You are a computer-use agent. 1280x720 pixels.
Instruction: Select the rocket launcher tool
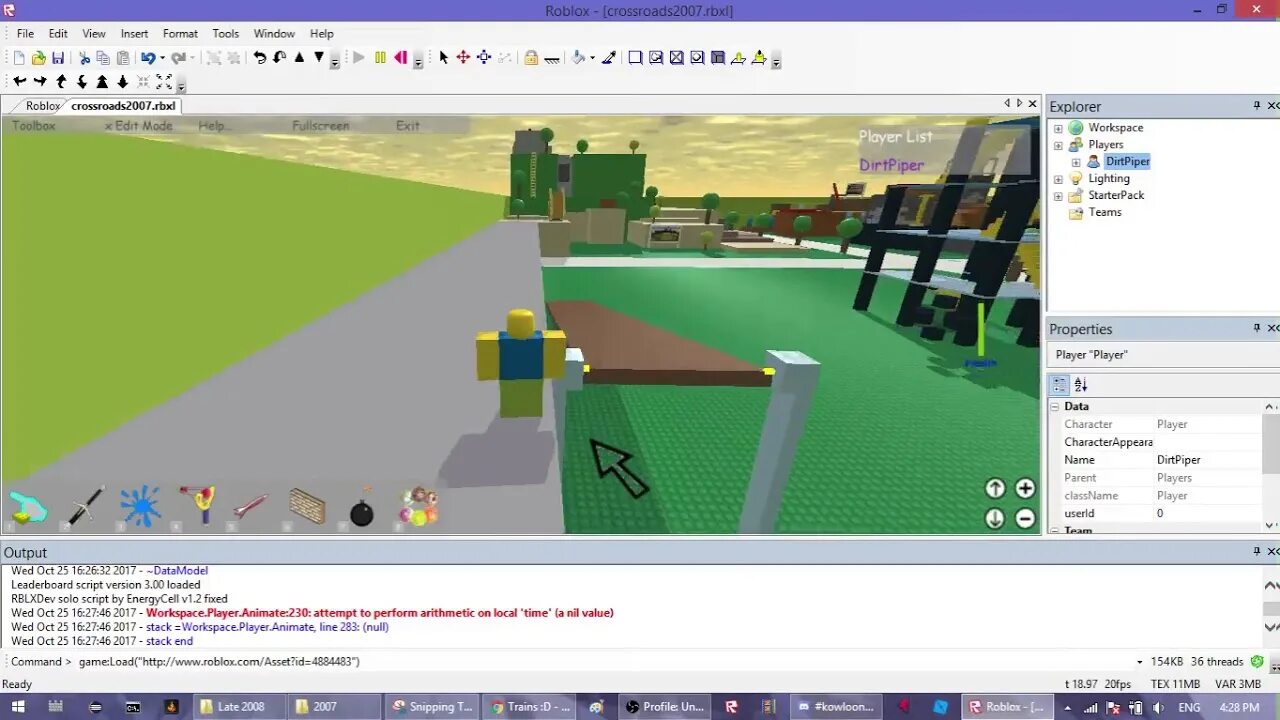click(251, 506)
